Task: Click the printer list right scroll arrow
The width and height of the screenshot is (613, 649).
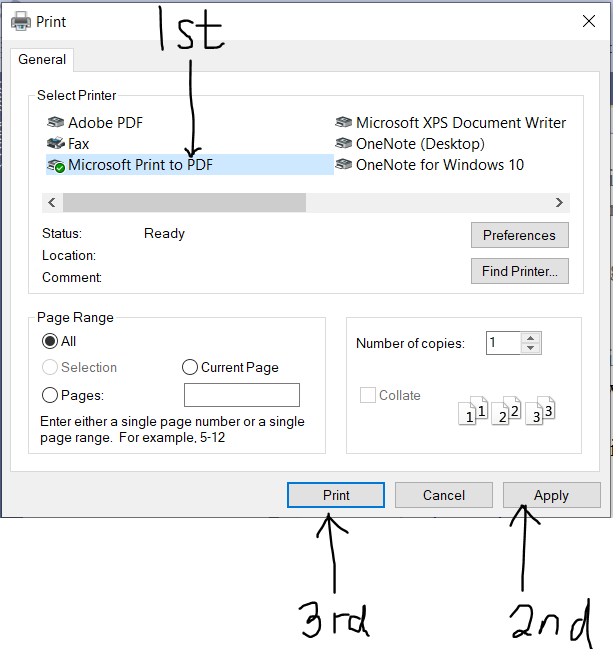Action: [559, 202]
